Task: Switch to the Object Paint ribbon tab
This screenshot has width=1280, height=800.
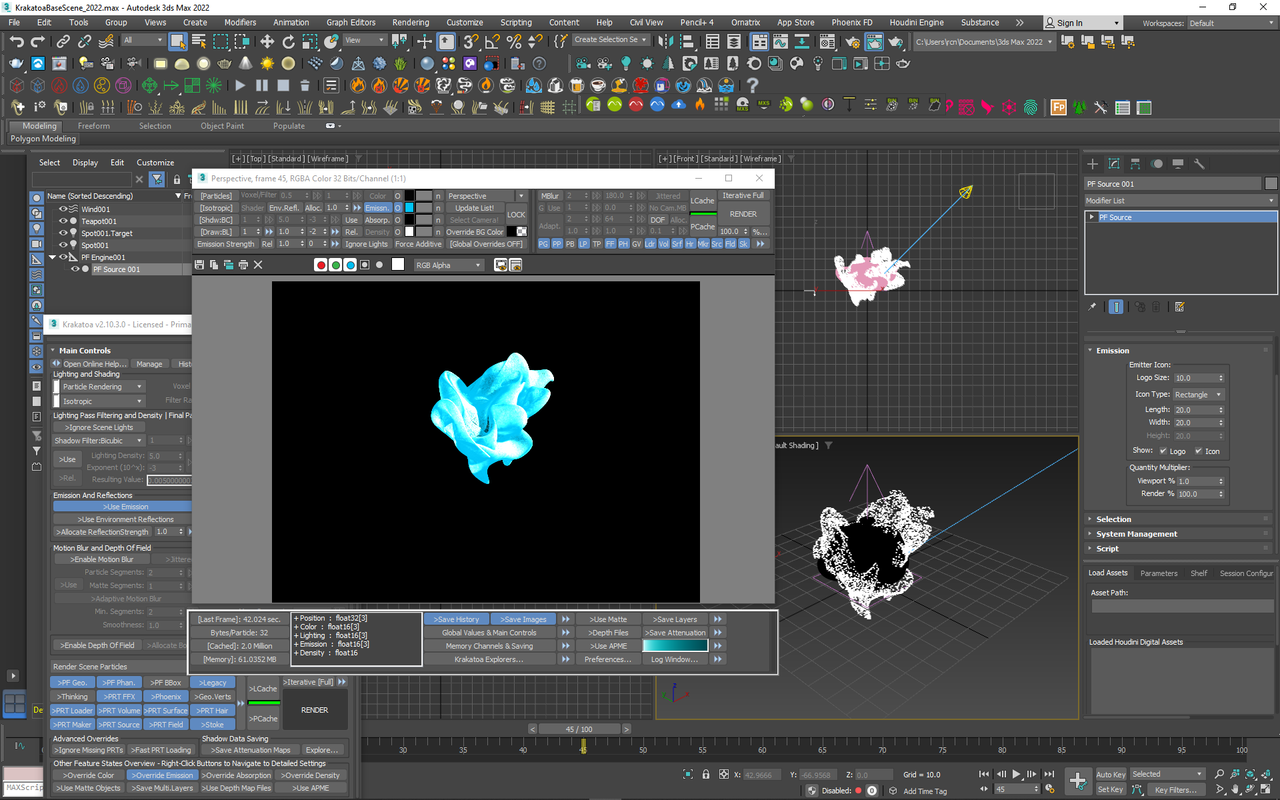Action: click(222, 126)
